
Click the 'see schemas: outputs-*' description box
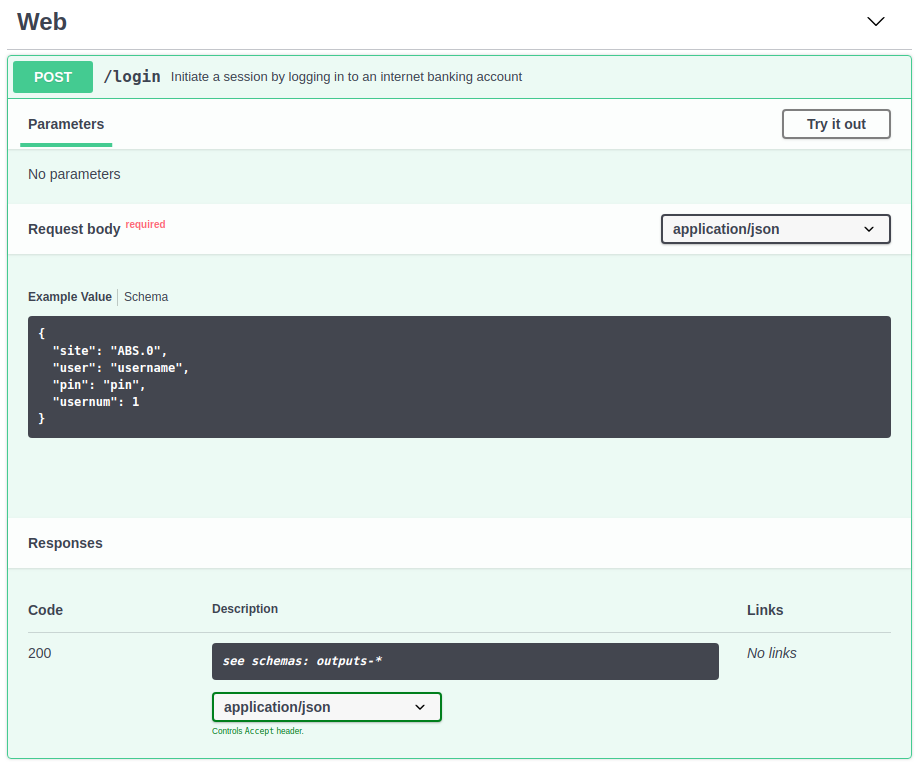point(465,661)
